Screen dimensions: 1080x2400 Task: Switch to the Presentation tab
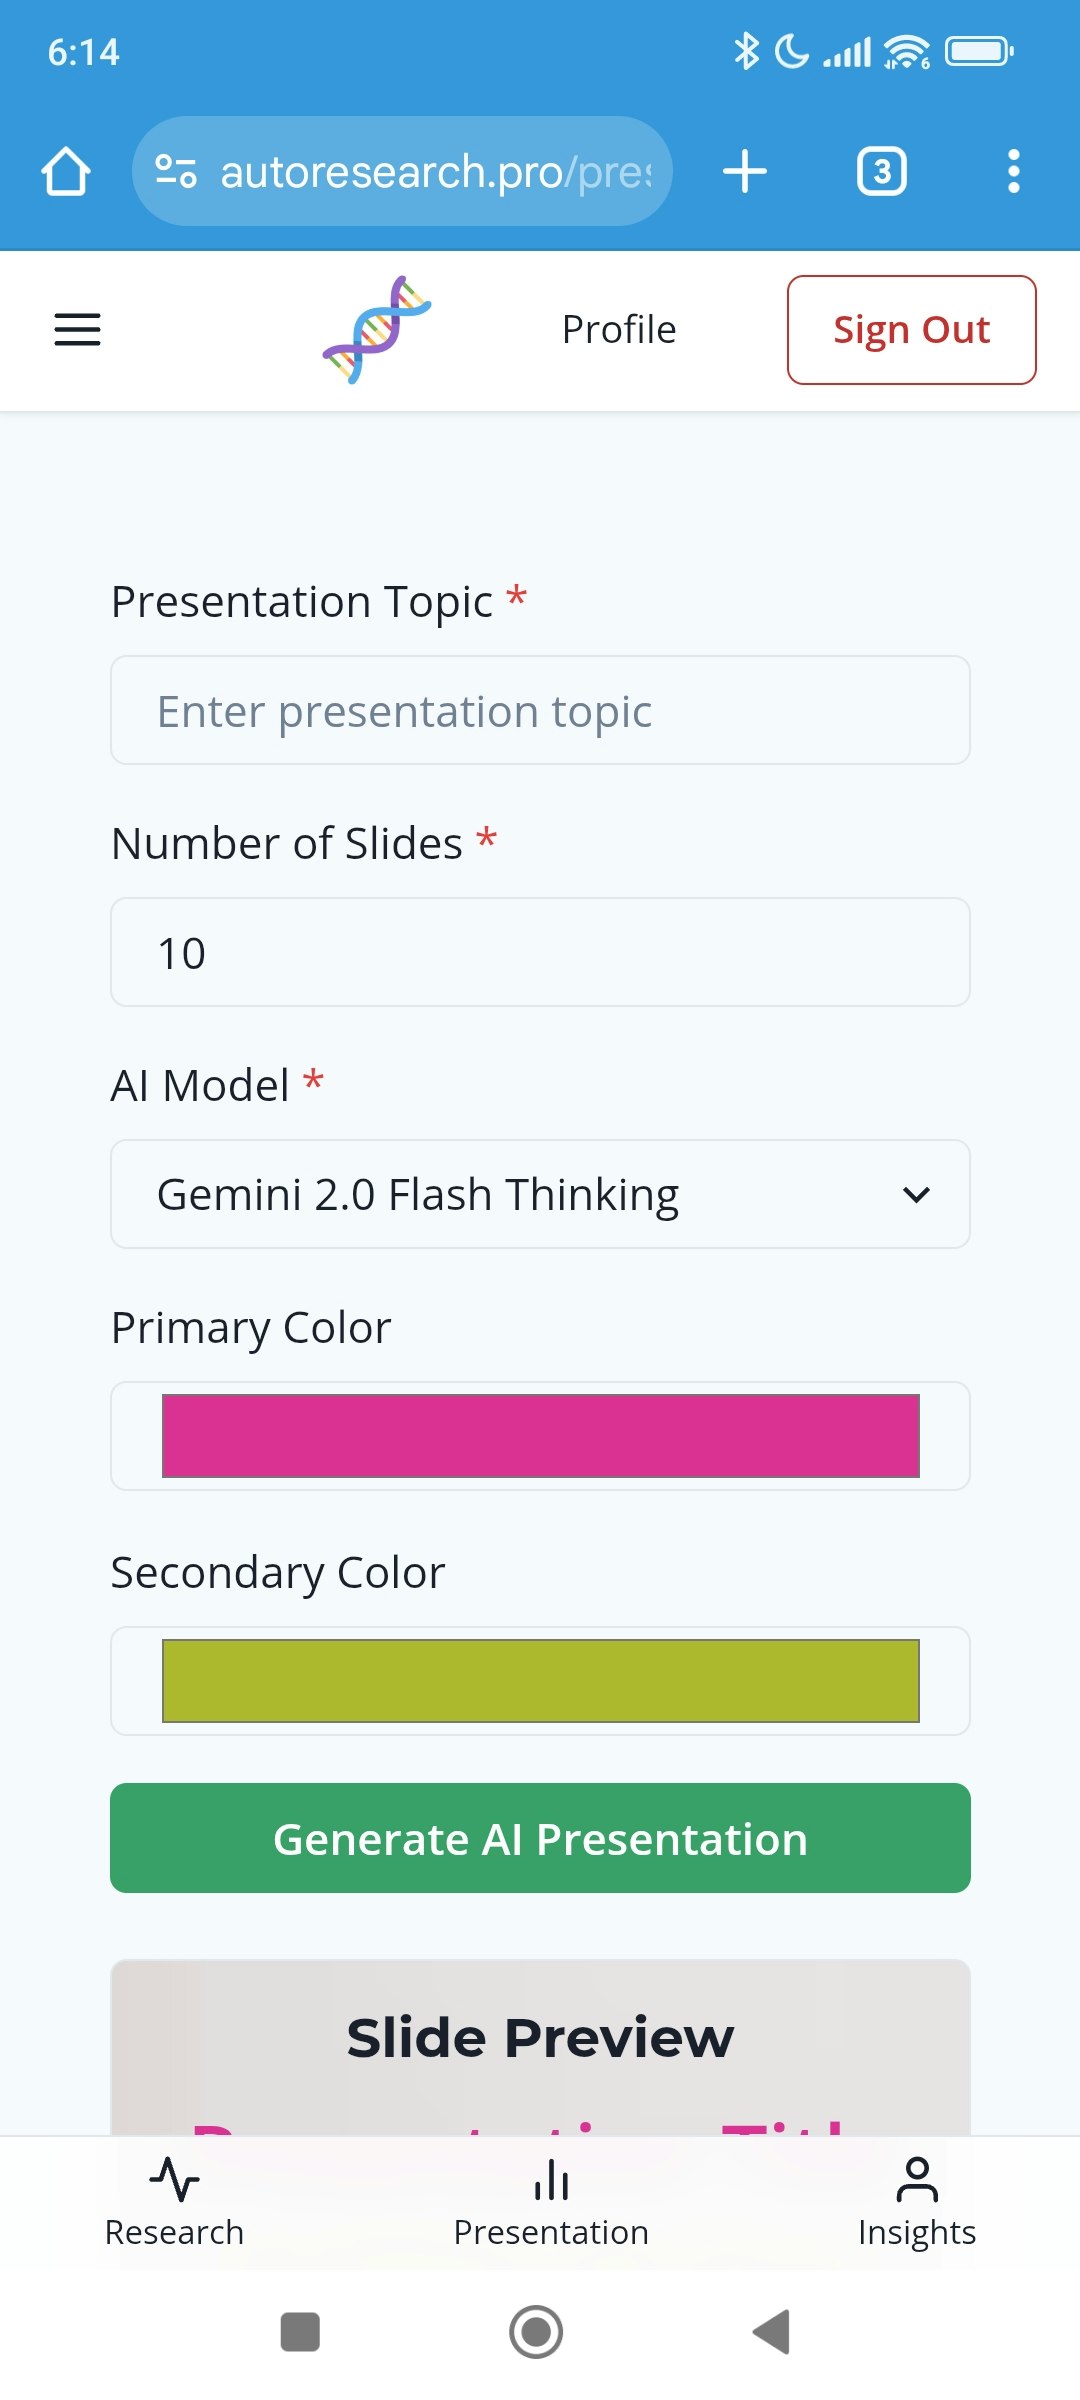(x=551, y=2202)
